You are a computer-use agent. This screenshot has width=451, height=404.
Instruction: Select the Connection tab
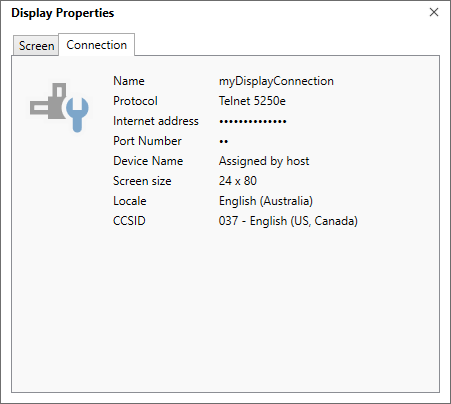click(x=97, y=45)
